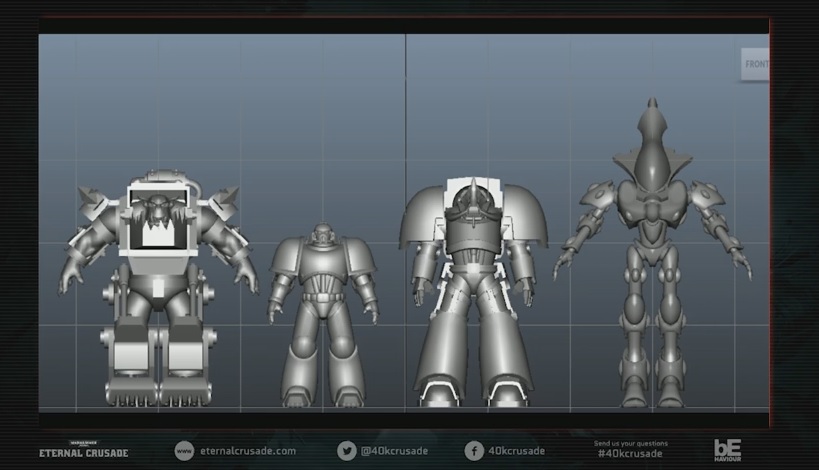Select the Terminator armor model
The width and height of the screenshot is (819, 470).
pos(473,291)
